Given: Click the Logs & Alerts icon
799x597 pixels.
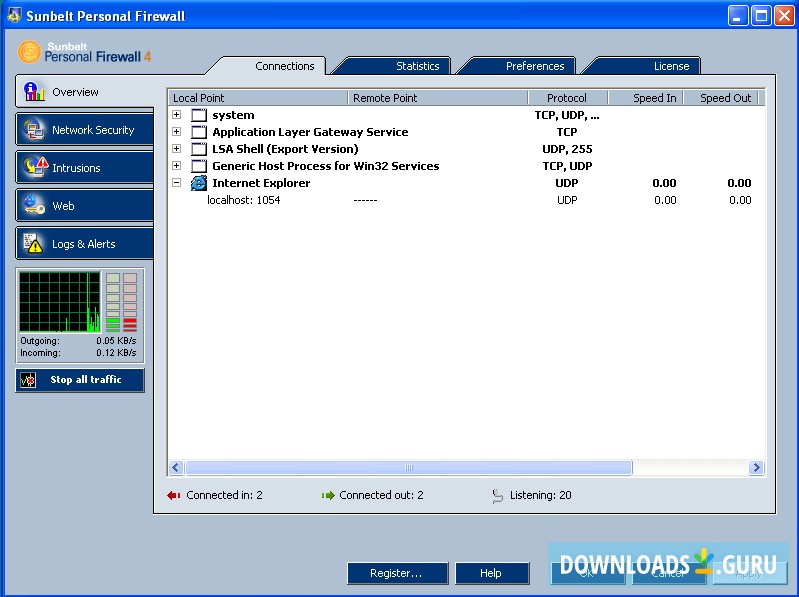Looking at the screenshot, I should click(x=33, y=243).
